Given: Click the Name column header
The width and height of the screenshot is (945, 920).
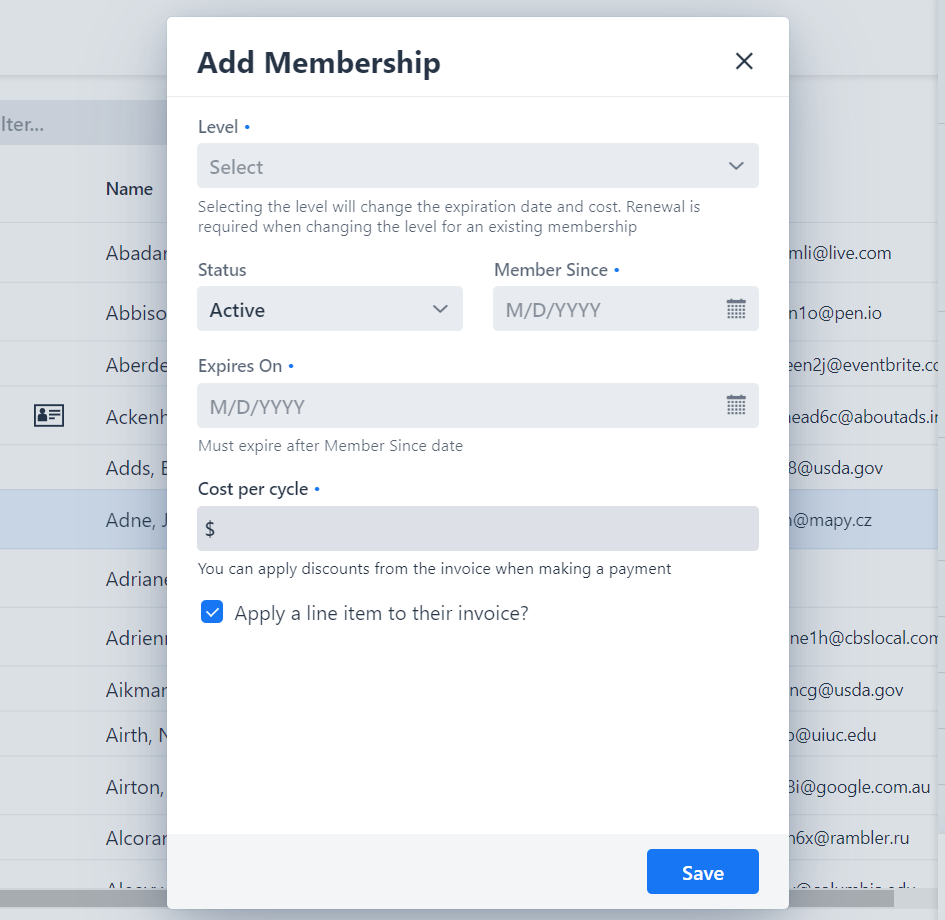Looking at the screenshot, I should tap(129, 189).
